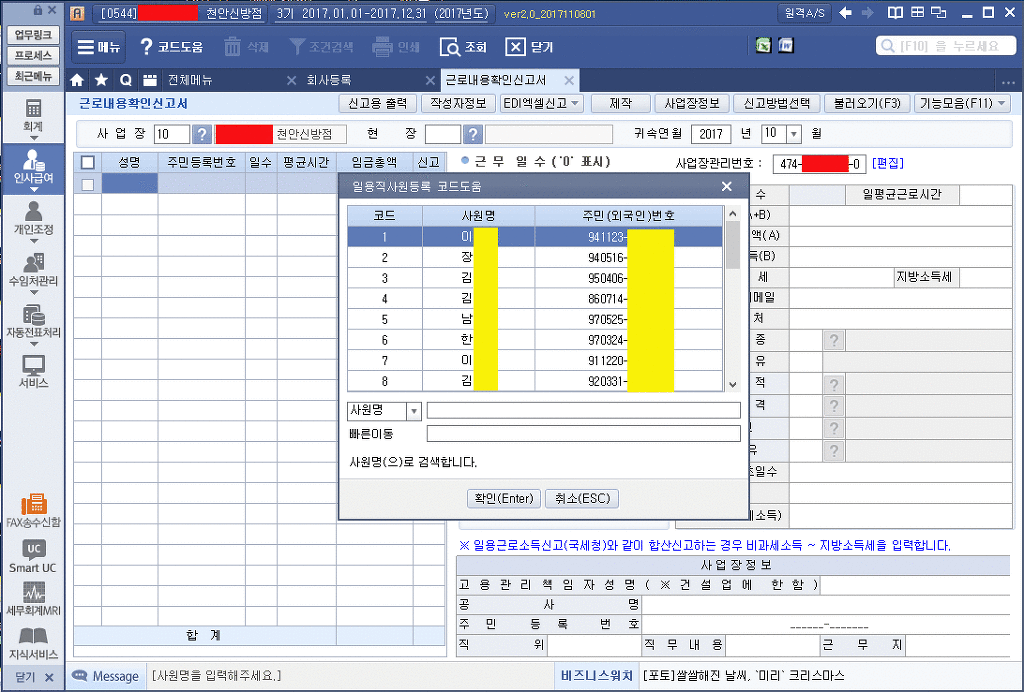Close the 일용직사원등록 코드도움 dialog
The image size is (1024, 692).
(727, 187)
